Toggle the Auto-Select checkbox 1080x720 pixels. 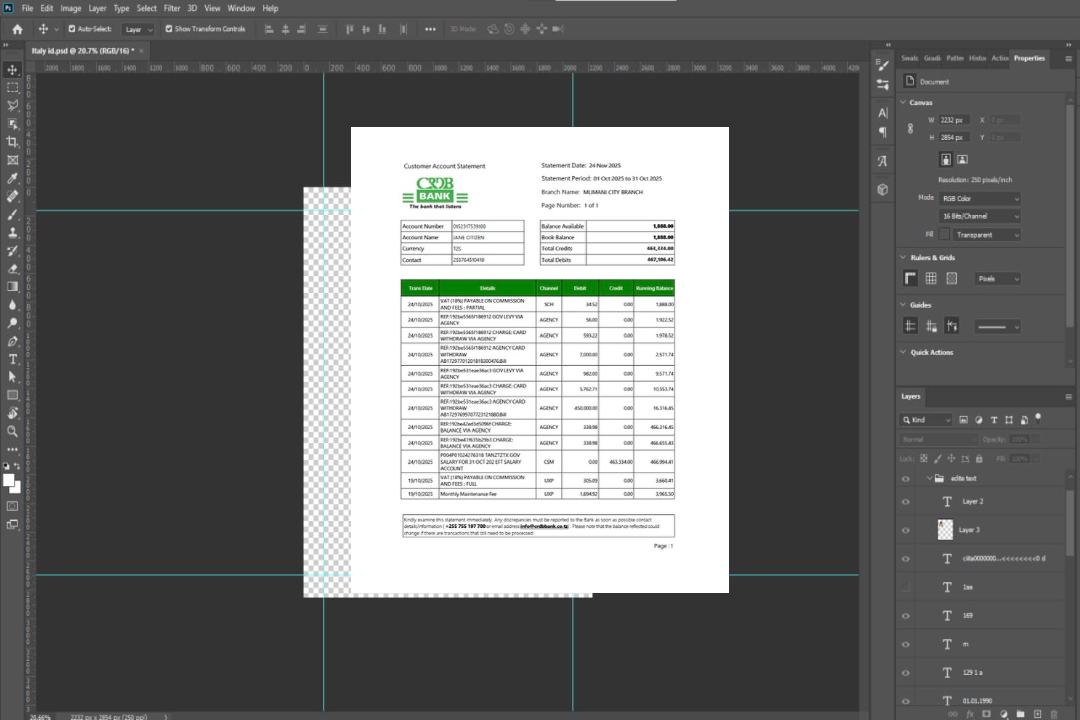coord(72,29)
